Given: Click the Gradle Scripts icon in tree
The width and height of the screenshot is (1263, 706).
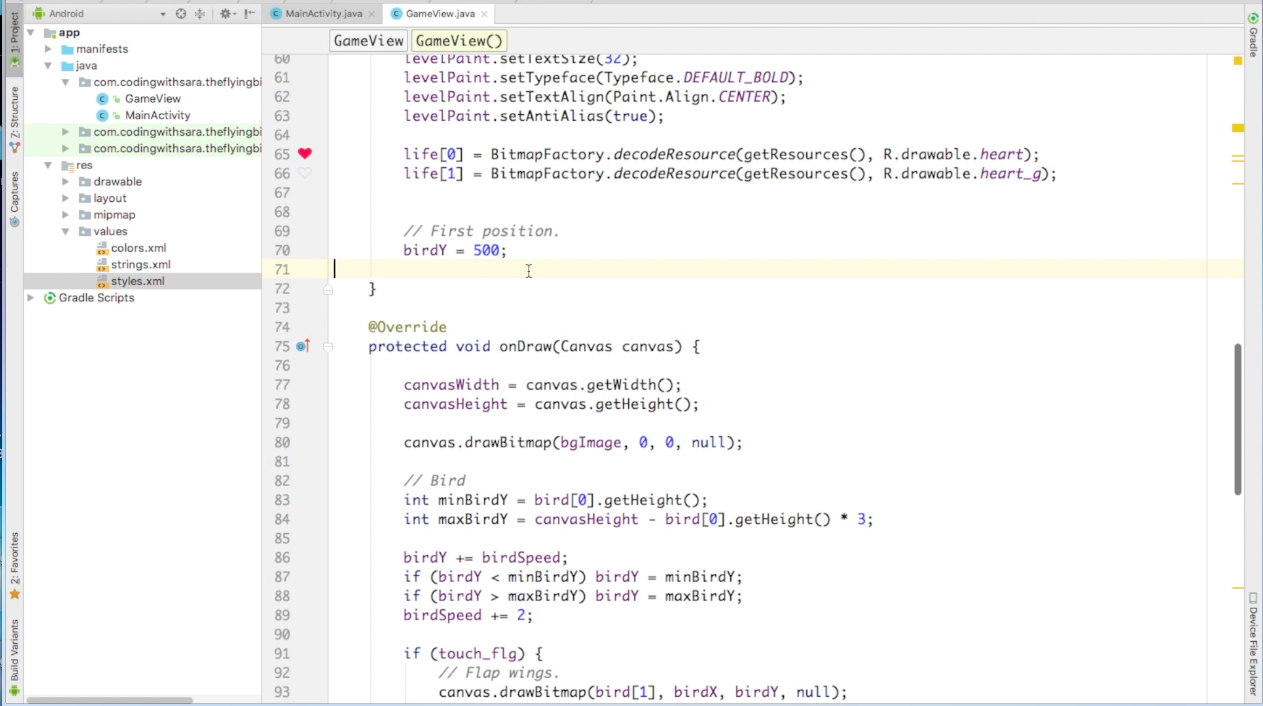Looking at the screenshot, I should point(50,298).
